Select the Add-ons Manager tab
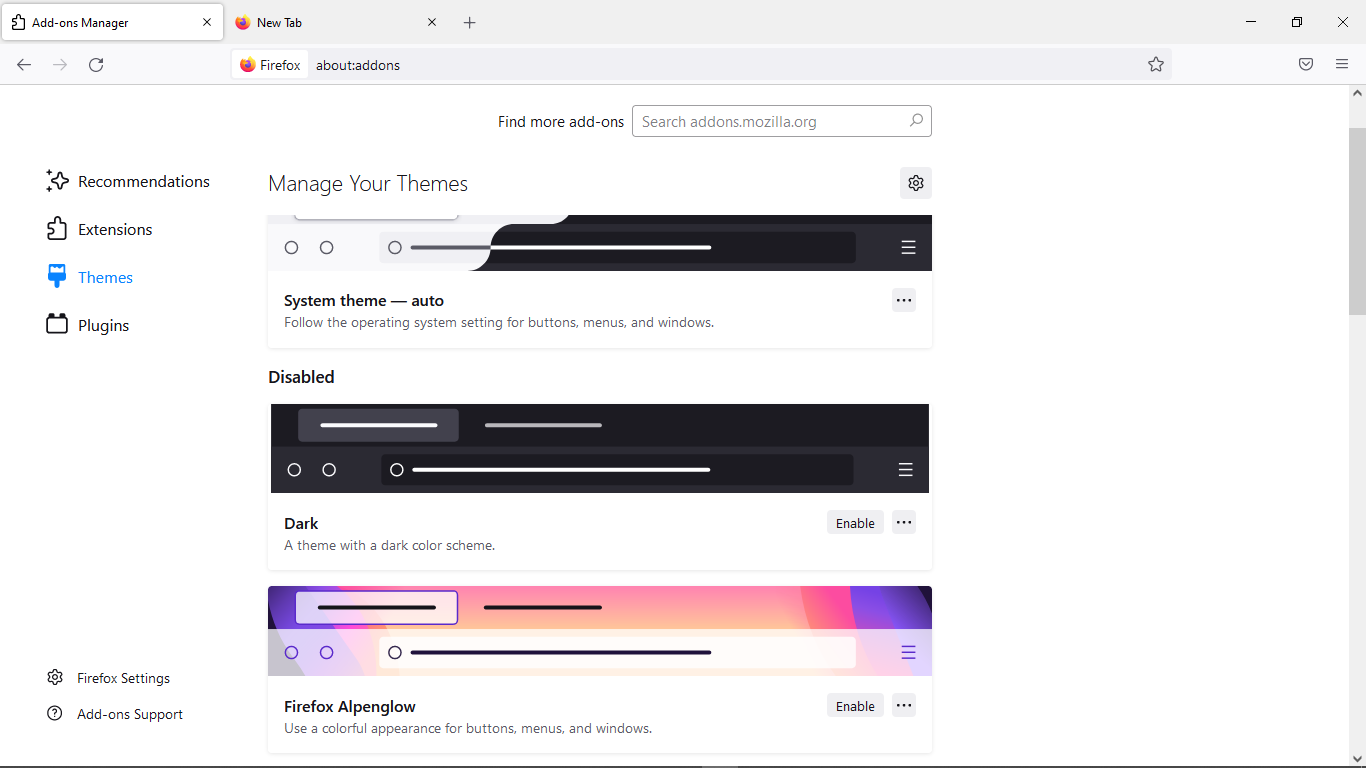This screenshot has width=1366, height=768. point(112,22)
